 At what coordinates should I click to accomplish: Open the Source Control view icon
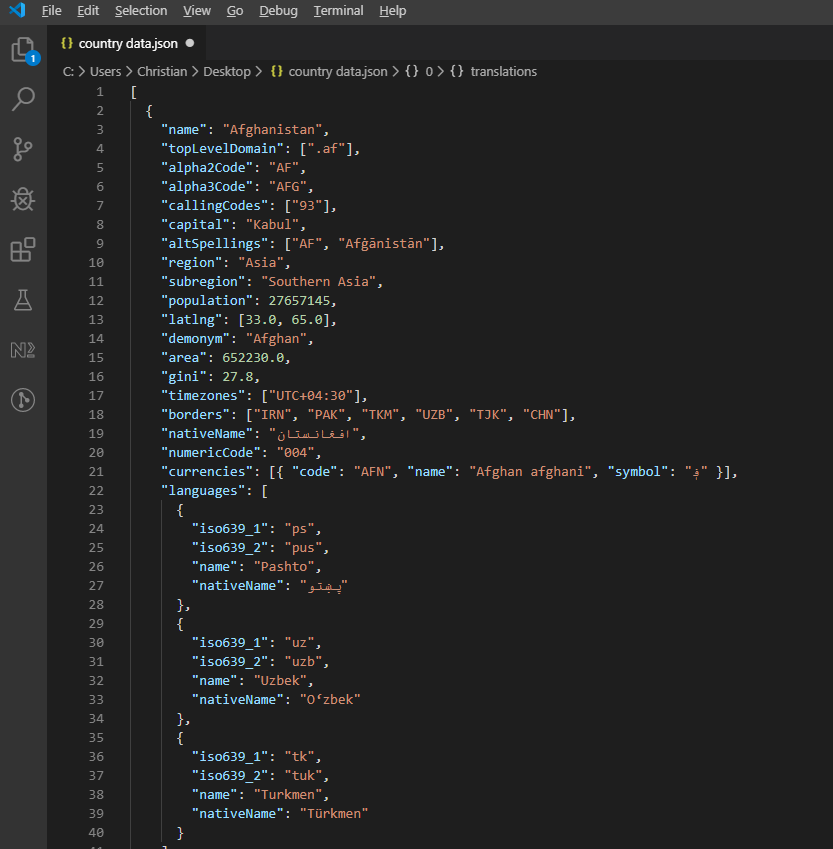click(23, 149)
